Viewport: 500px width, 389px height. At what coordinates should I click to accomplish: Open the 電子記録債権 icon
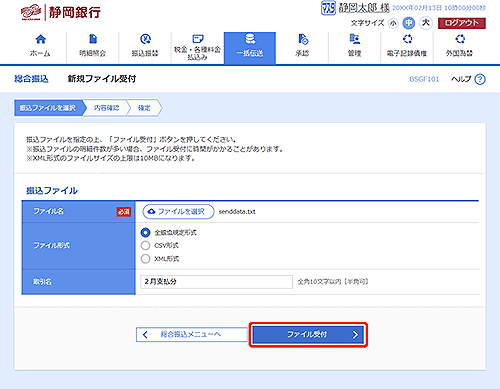click(407, 39)
